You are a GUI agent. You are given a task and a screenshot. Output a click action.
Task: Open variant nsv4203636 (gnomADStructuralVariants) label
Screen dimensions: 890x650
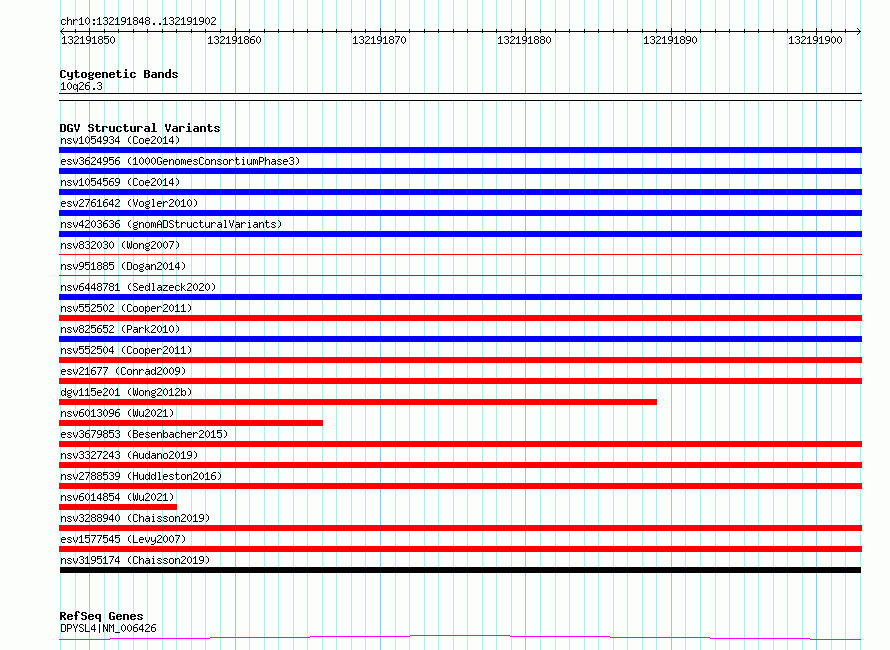[171, 224]
